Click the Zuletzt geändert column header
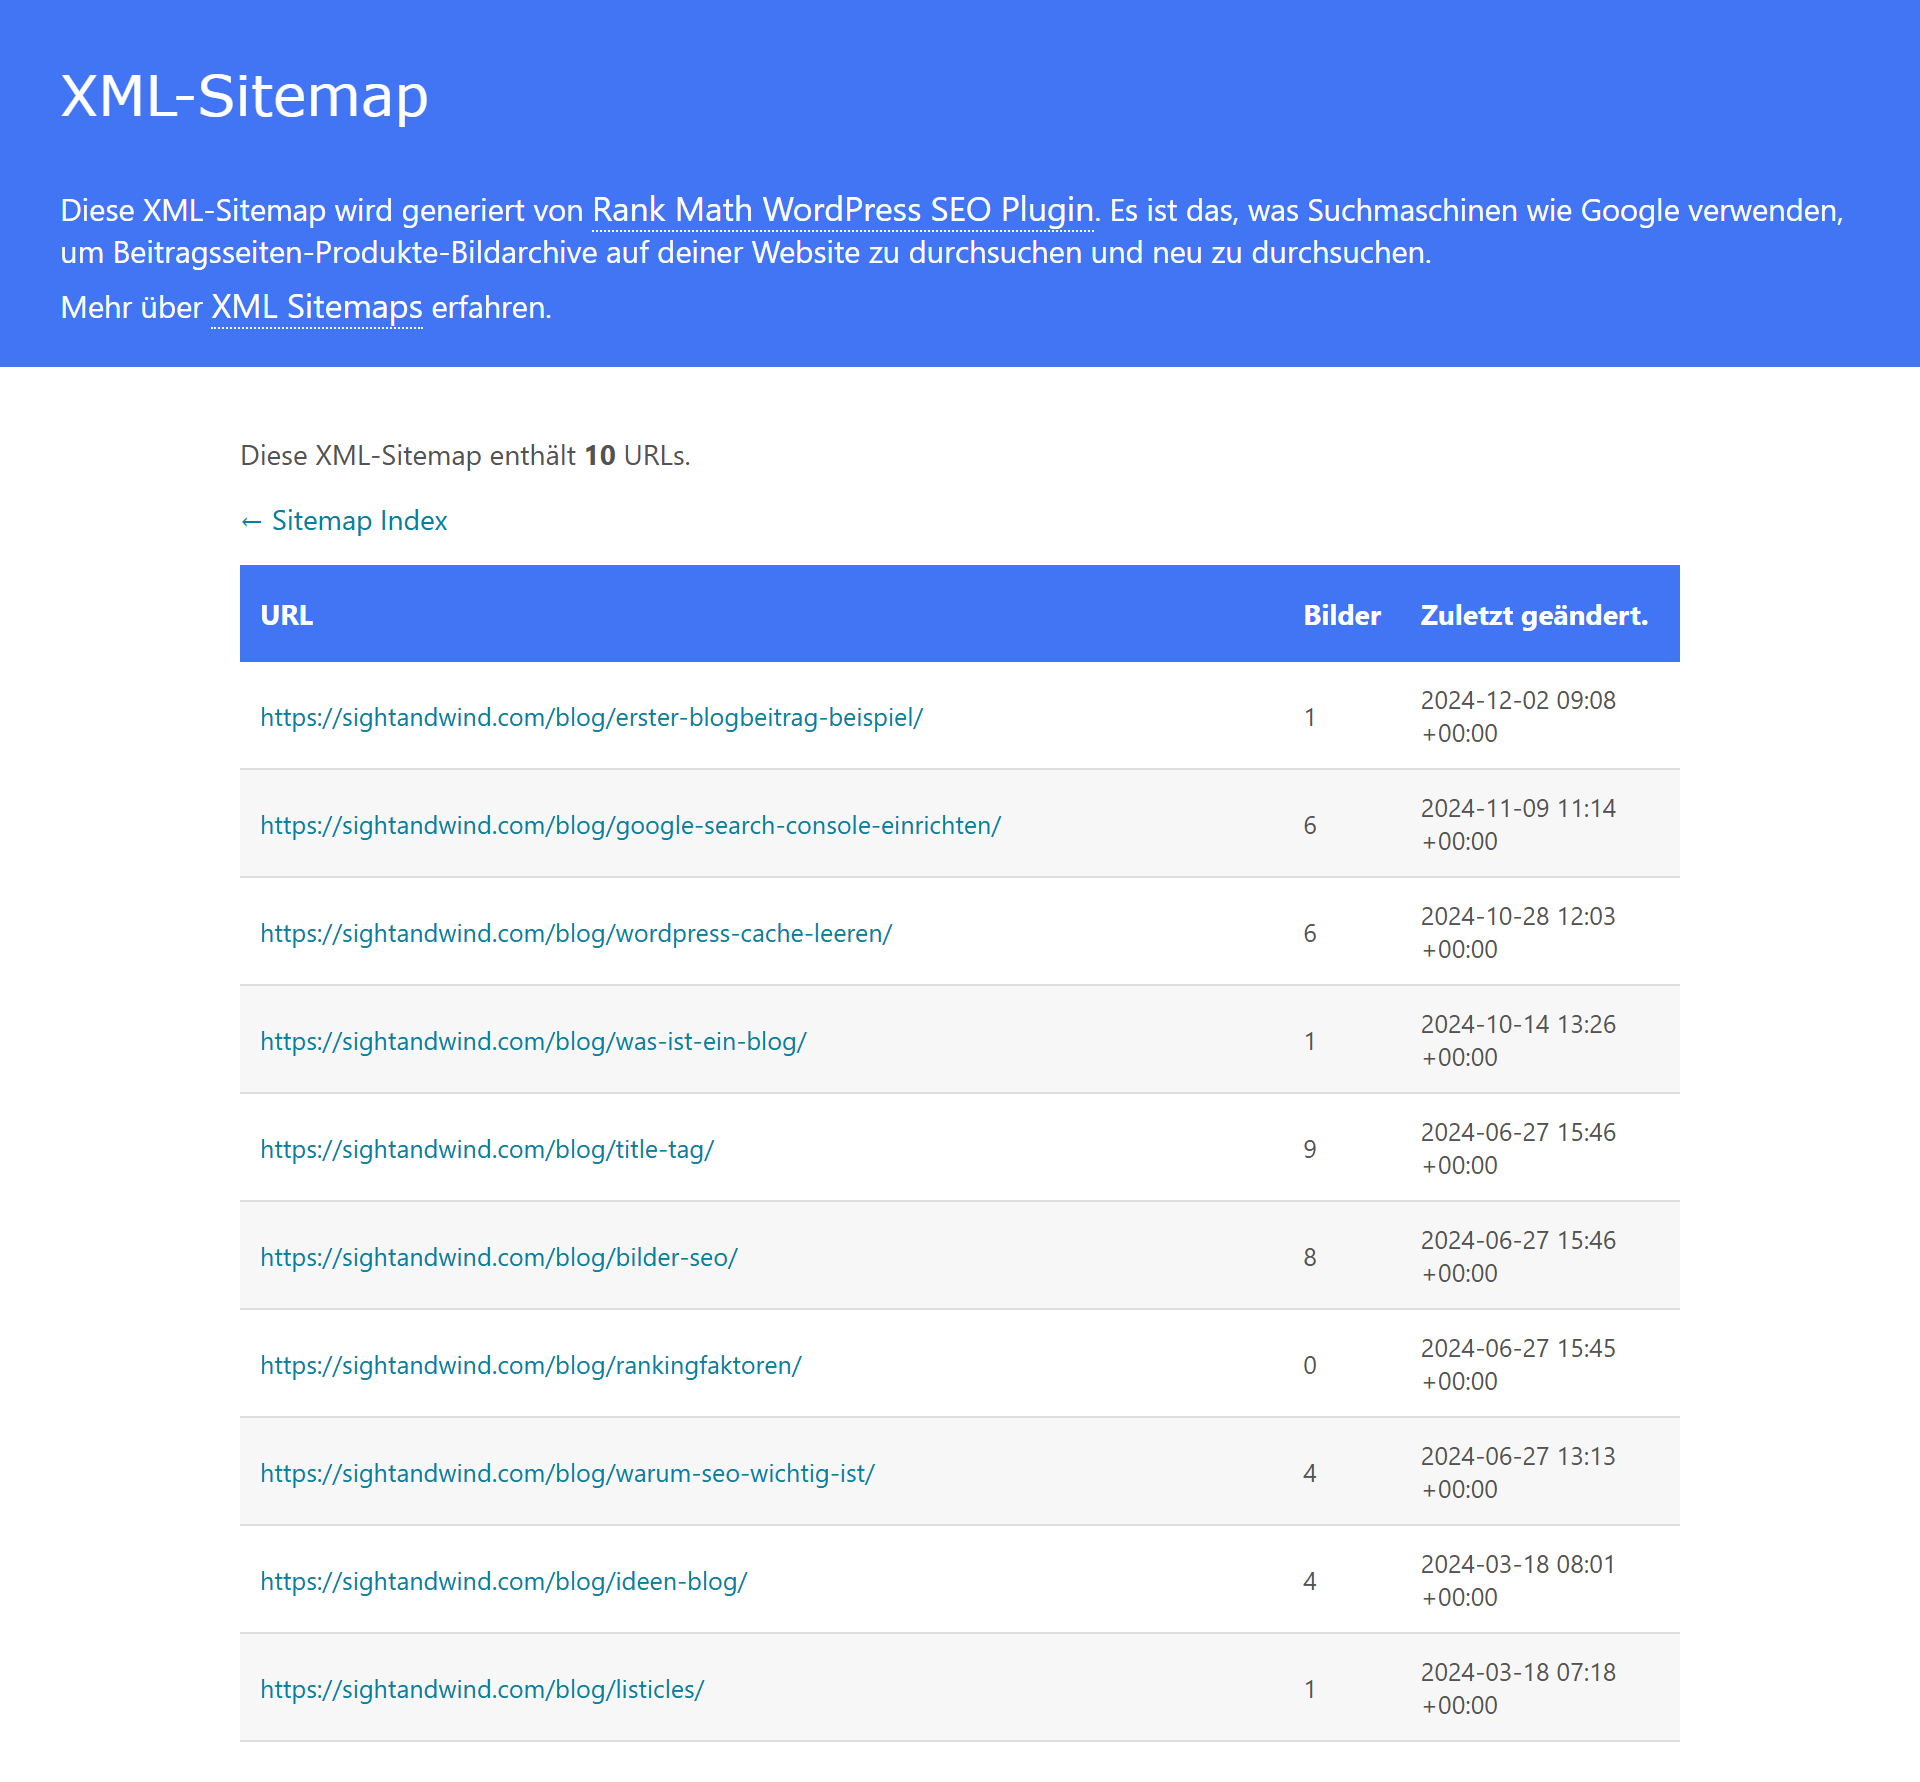 pos(1534,615)
